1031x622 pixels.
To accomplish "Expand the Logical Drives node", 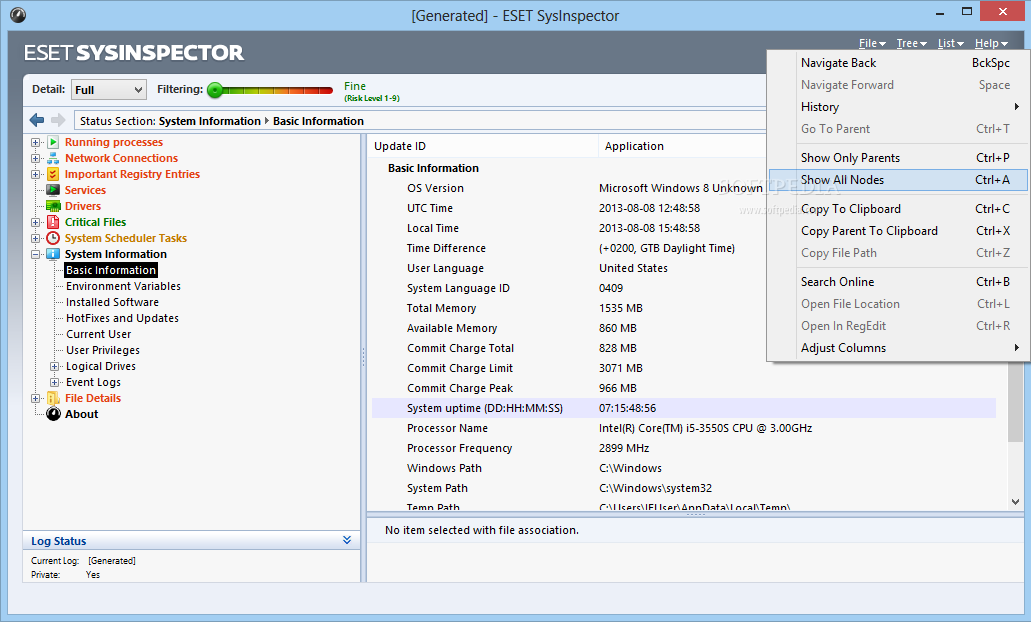I will tap(55, 366).
